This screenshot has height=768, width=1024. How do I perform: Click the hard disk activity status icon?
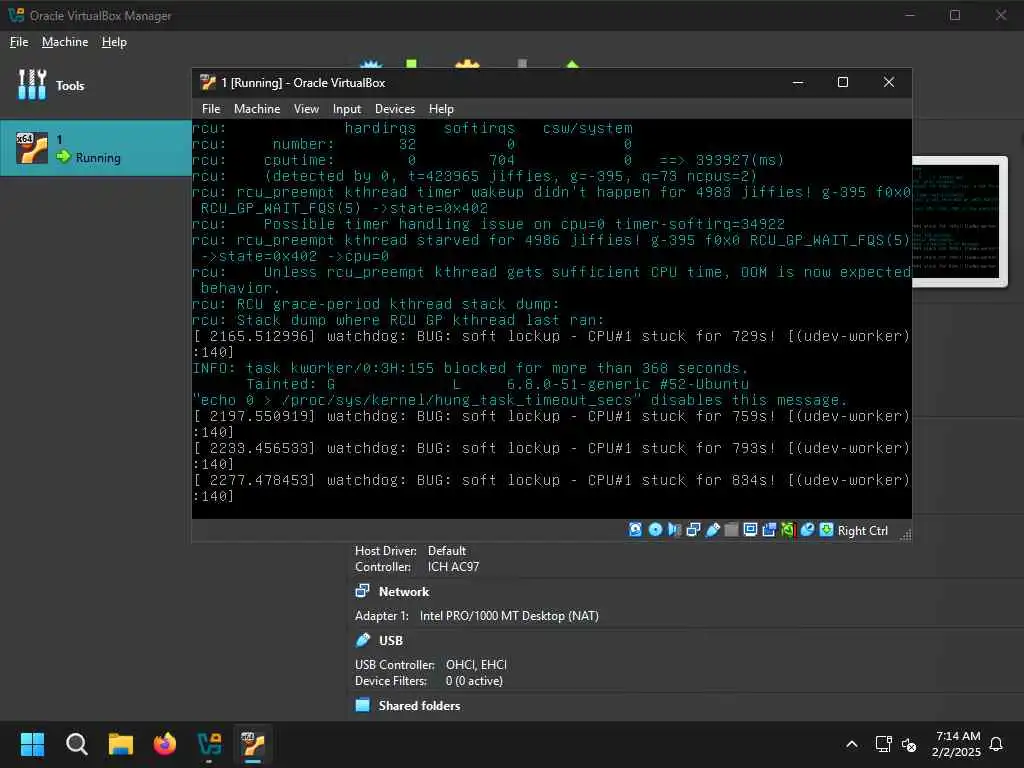pyautogui.click(x=635, y=530)
